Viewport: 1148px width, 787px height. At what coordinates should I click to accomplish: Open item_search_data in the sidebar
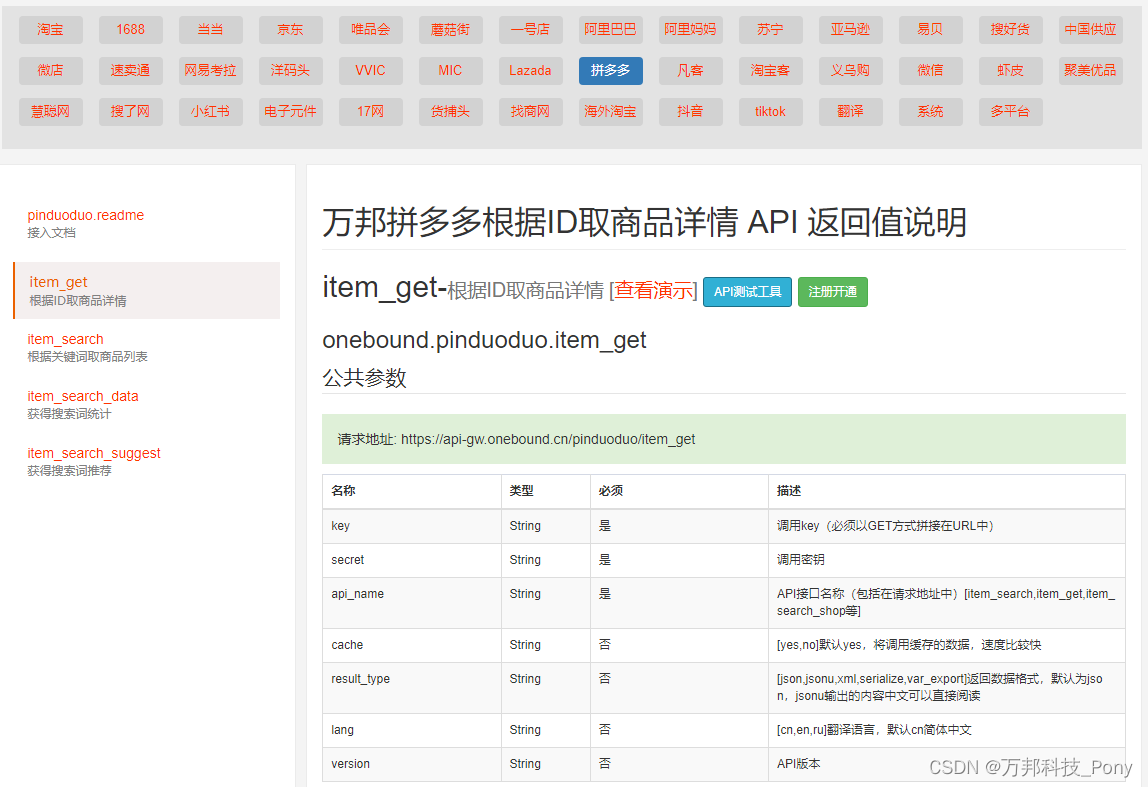coord(83,396)
